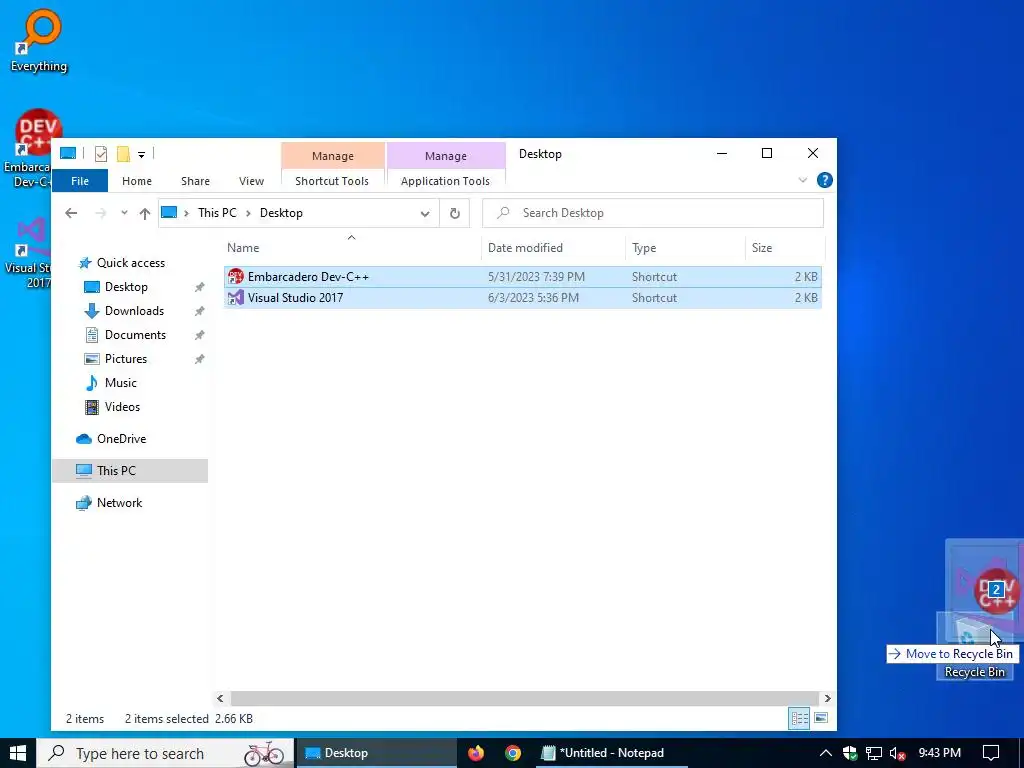Click the taskbar search box
1024x768 pixels.
[165, 753]
